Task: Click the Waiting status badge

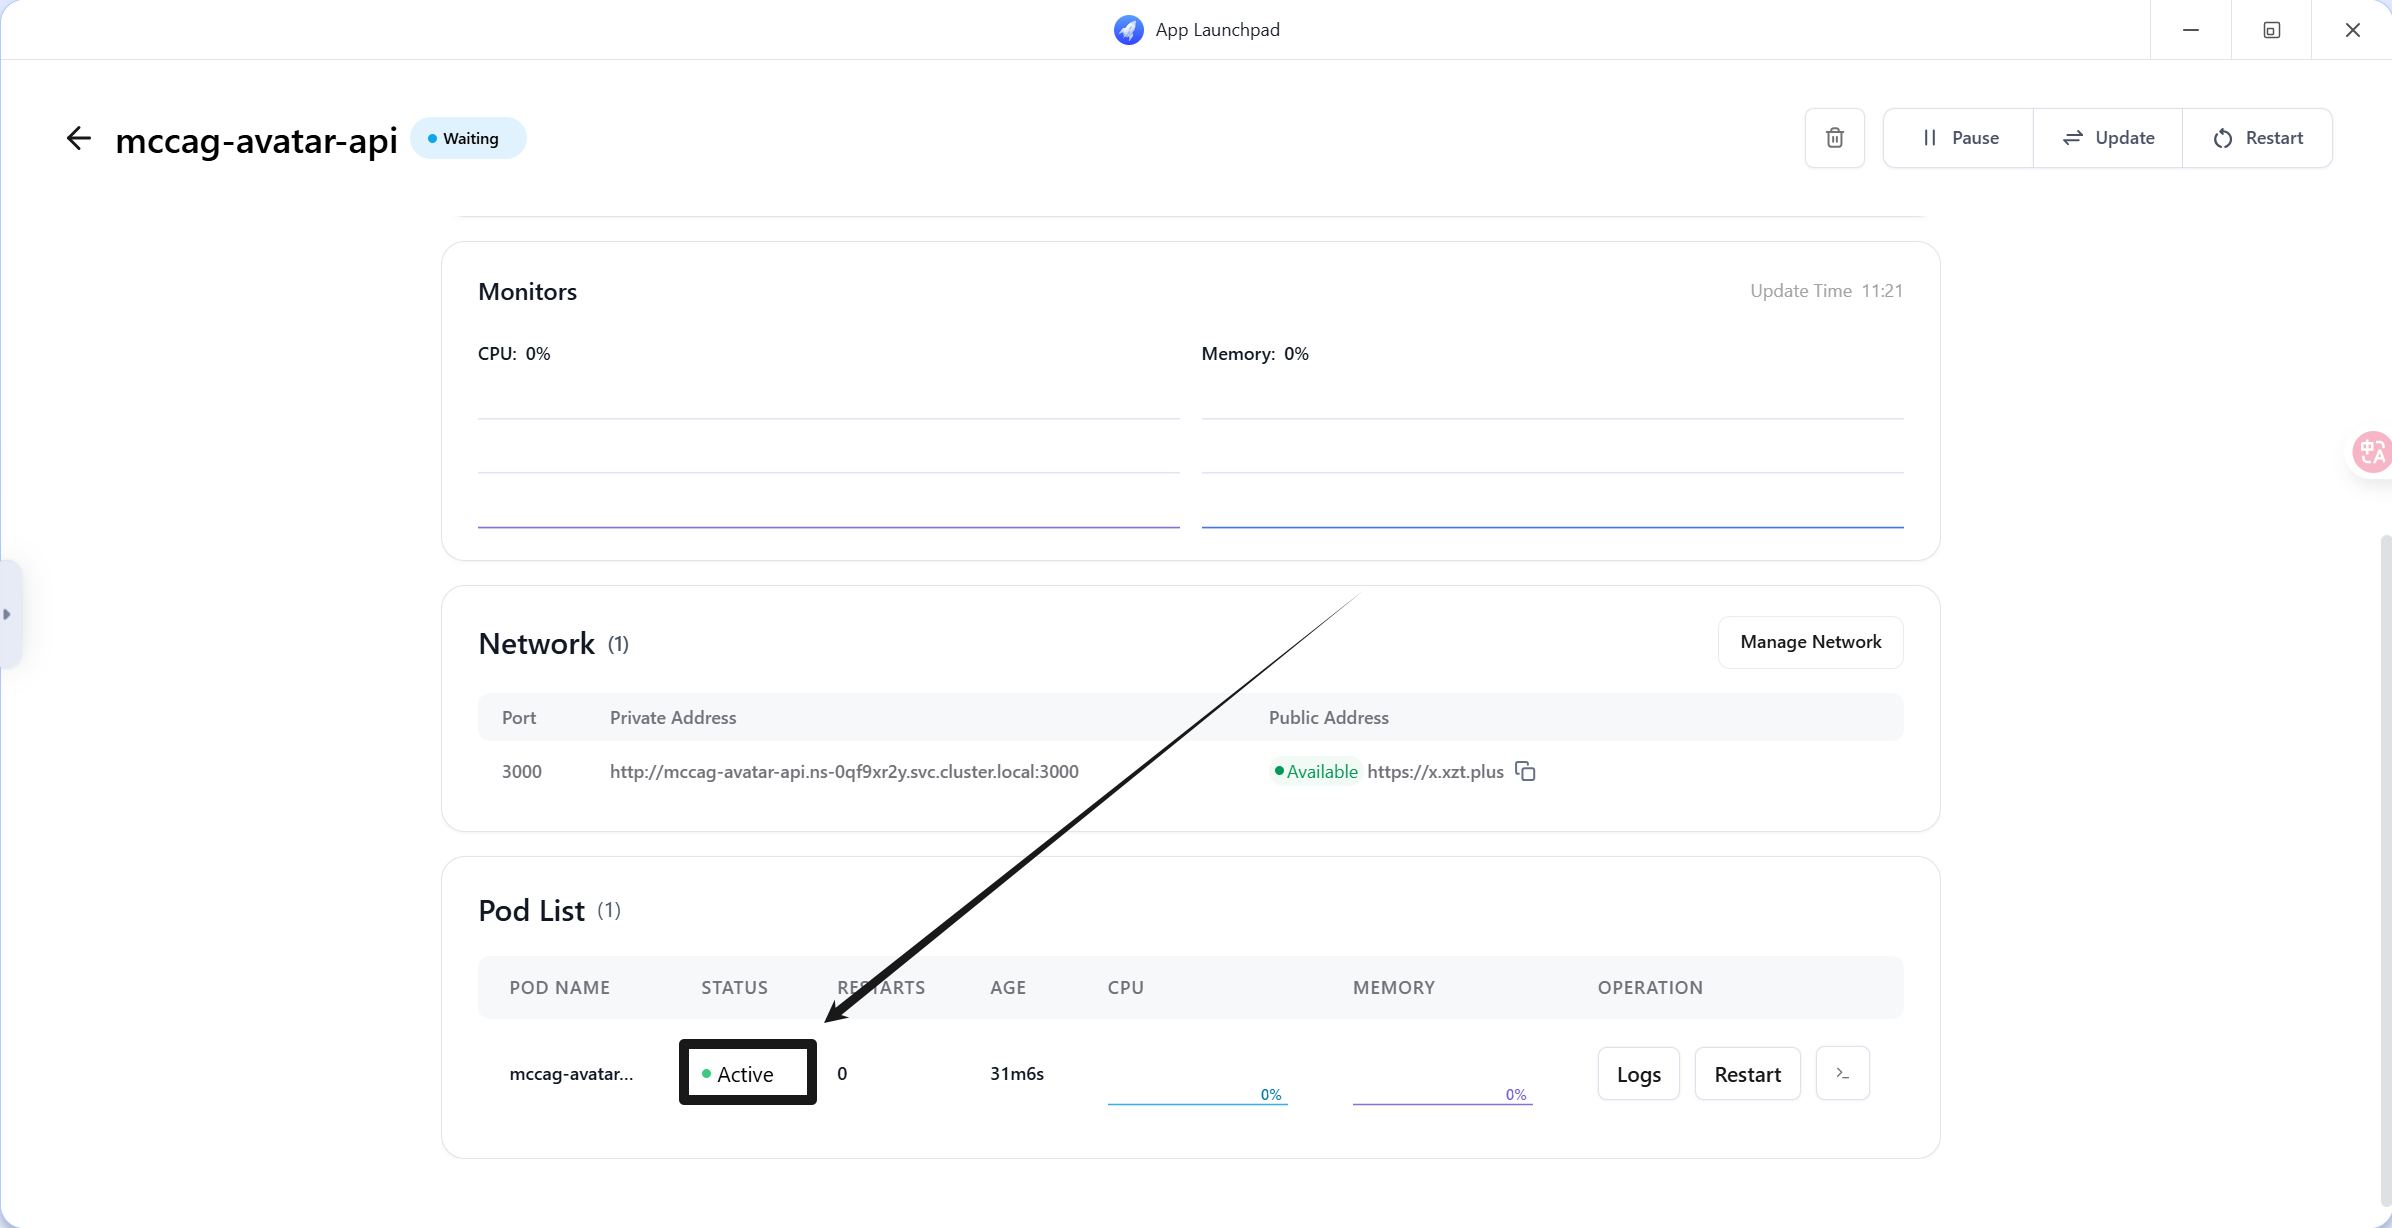Action: (x=467, y=138)
